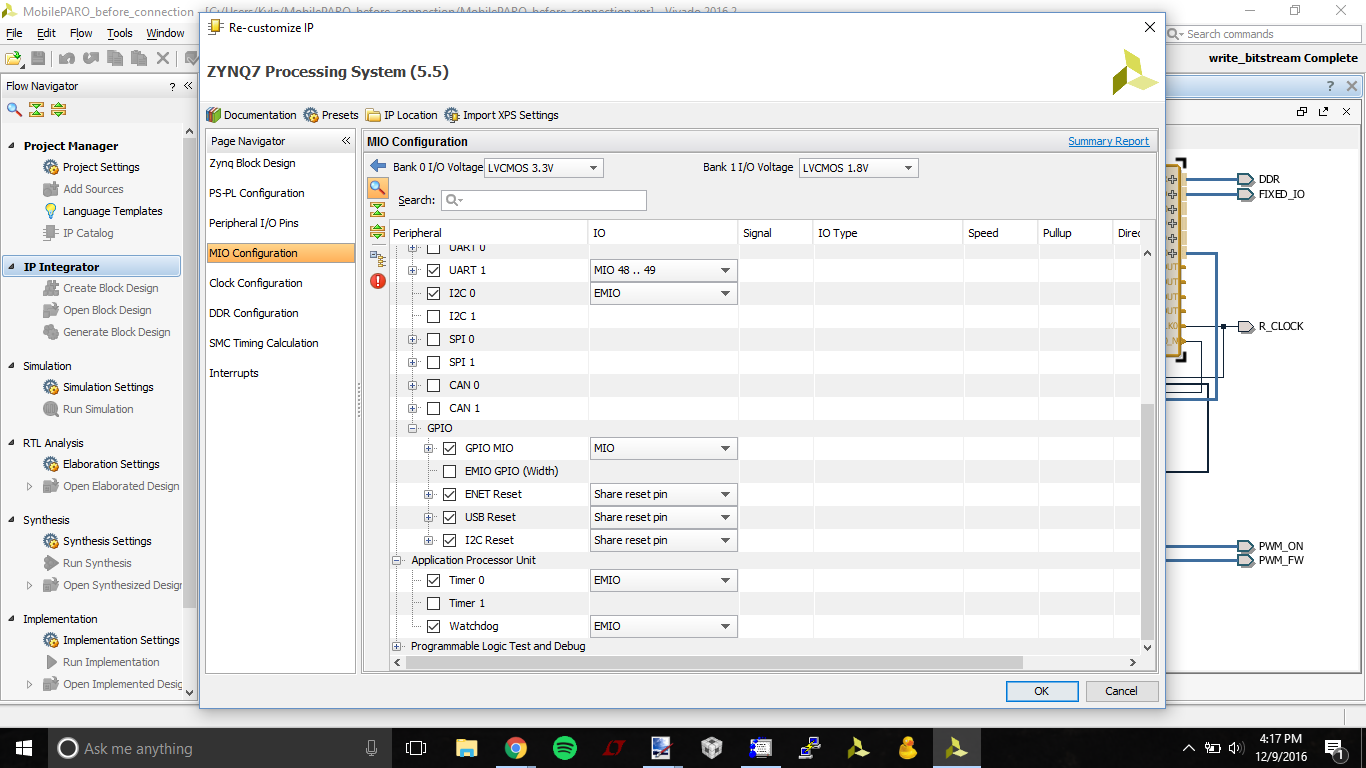Click Flow Navigator expand-all icon
This screenshot has height=768, width=1366.
58,109
